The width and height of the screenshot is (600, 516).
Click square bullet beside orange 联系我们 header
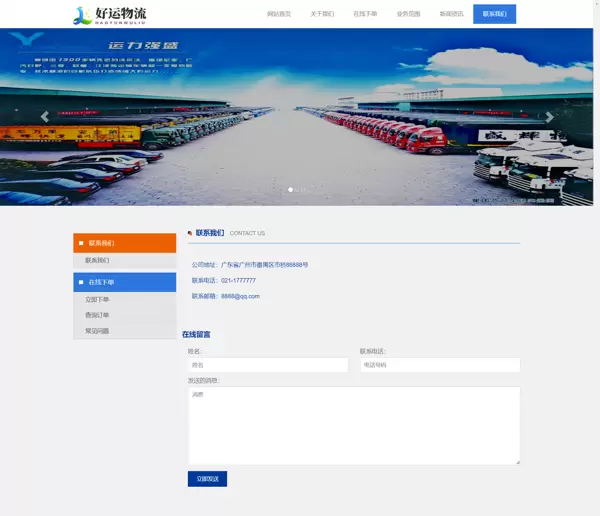tap(81, 243)
